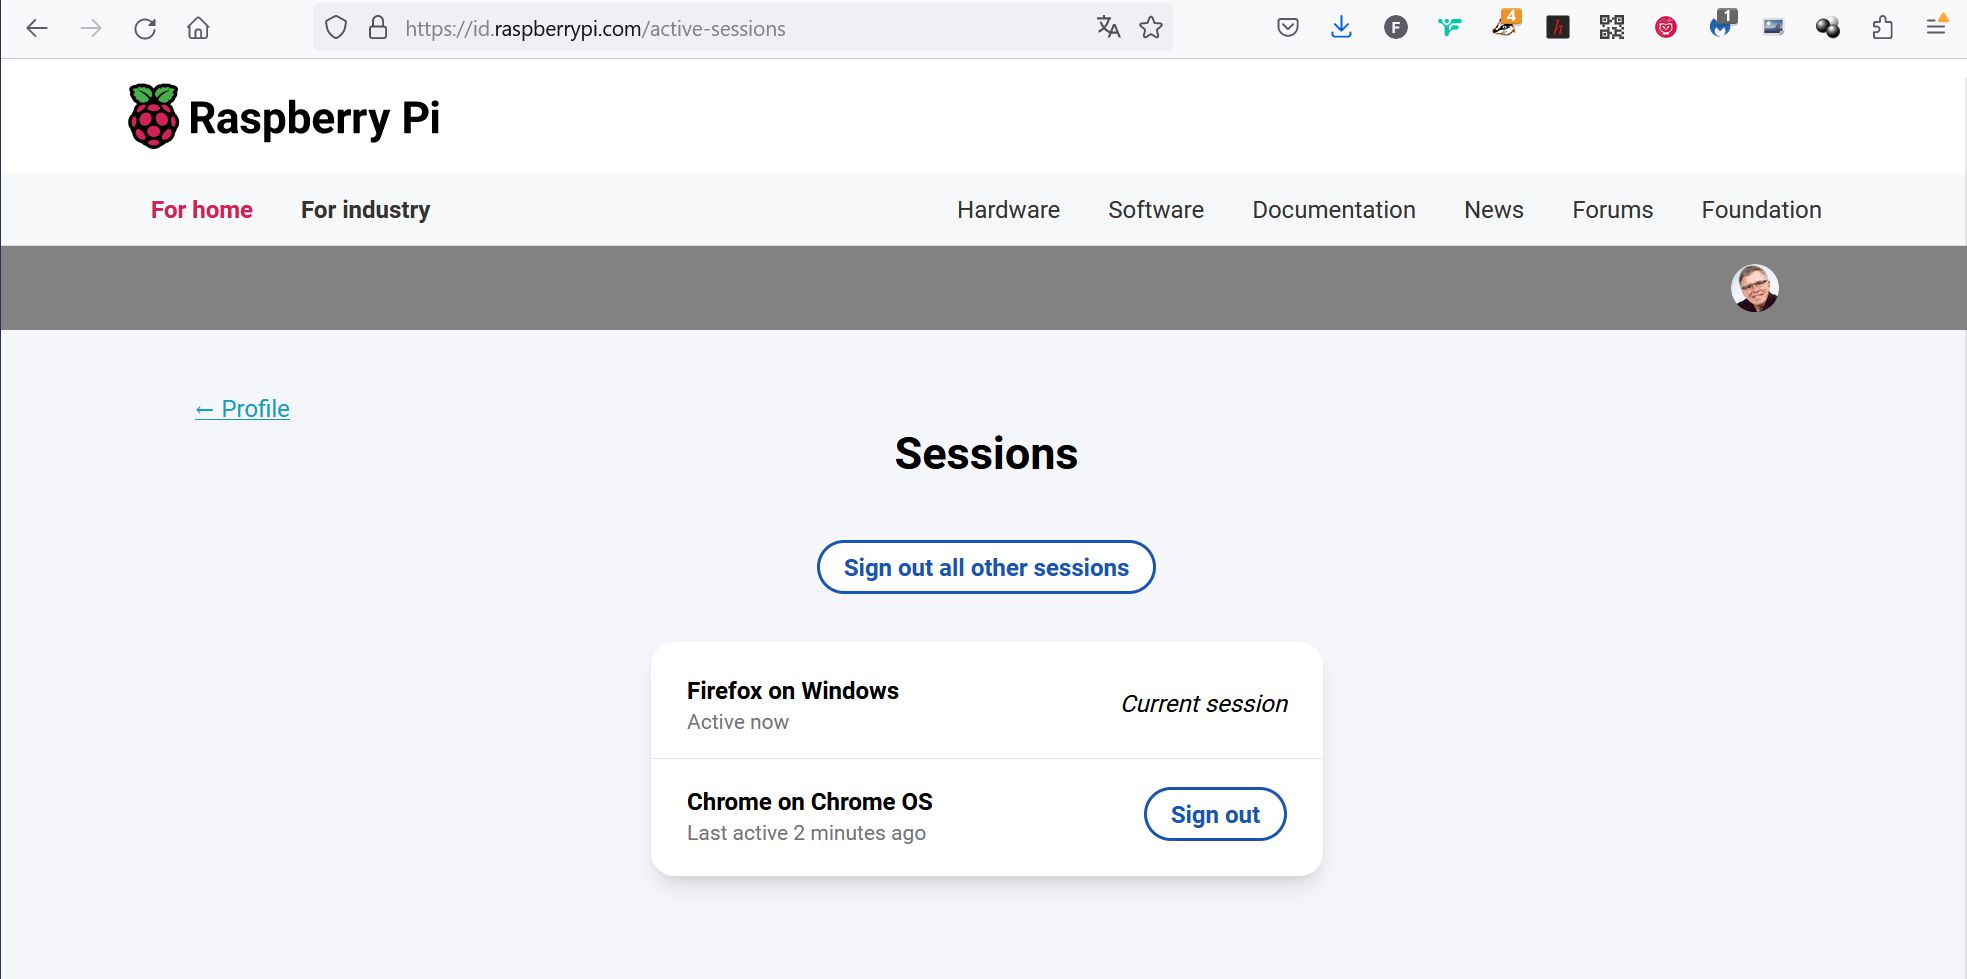Click the Sessions page heading
1967x979 pixels.
tap(986, 454)
